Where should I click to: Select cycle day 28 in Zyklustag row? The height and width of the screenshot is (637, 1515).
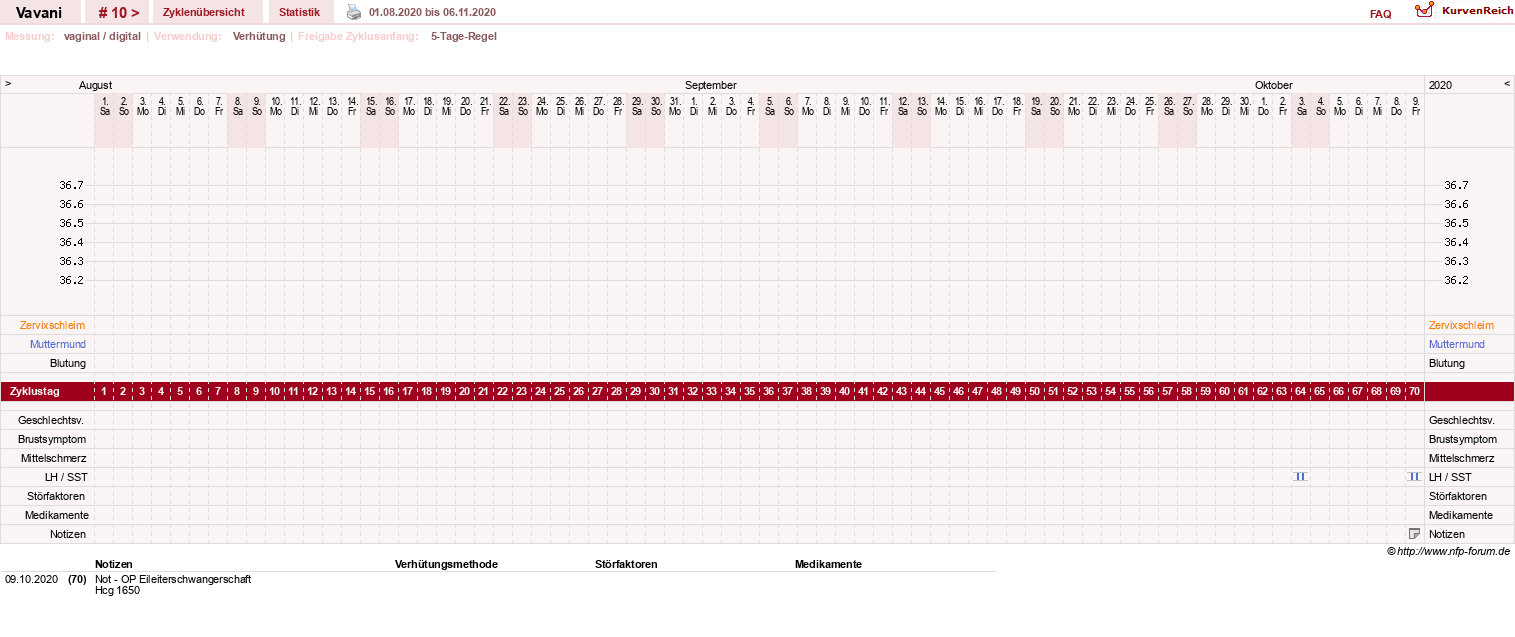click(617, 391)
